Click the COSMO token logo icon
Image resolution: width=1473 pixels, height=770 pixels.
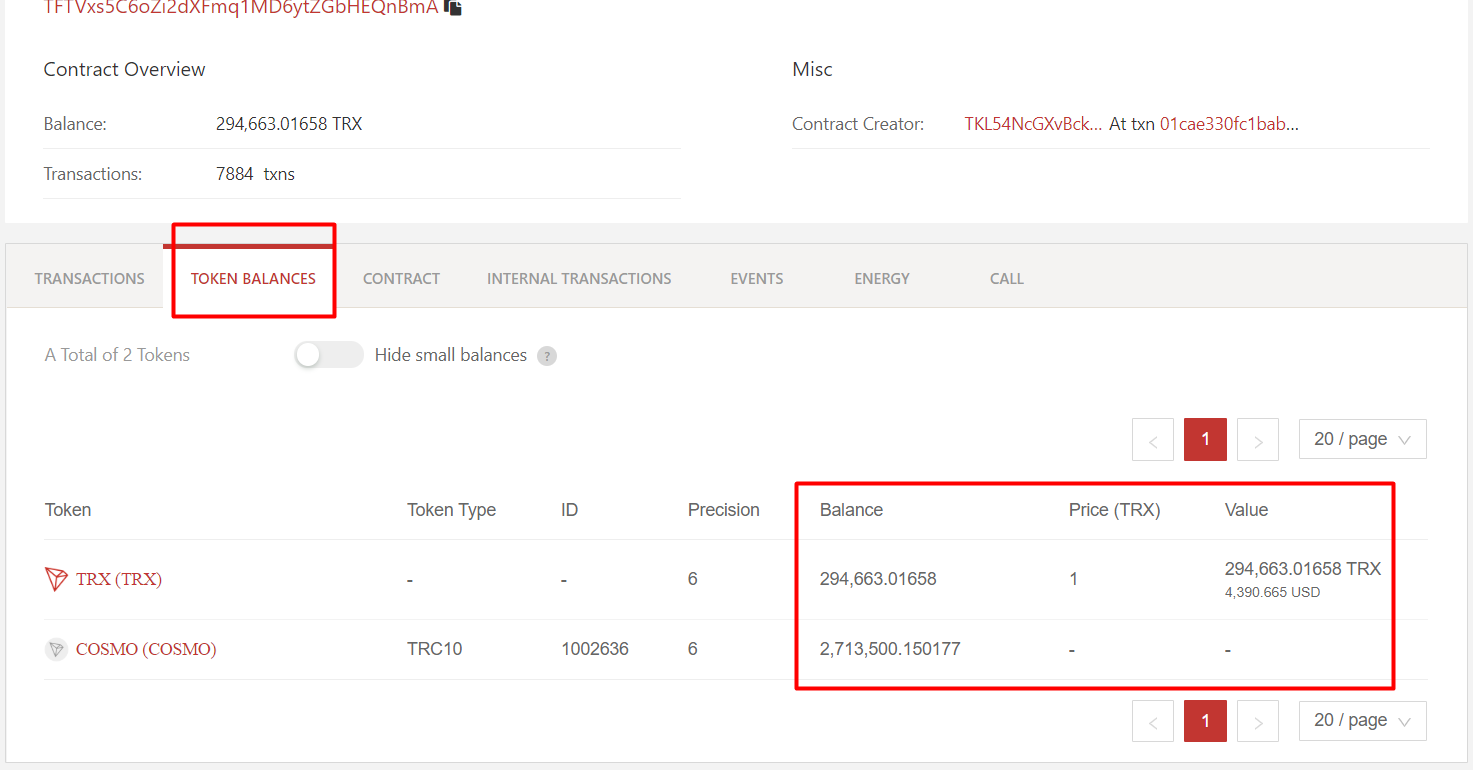click(x=56, y=649)
